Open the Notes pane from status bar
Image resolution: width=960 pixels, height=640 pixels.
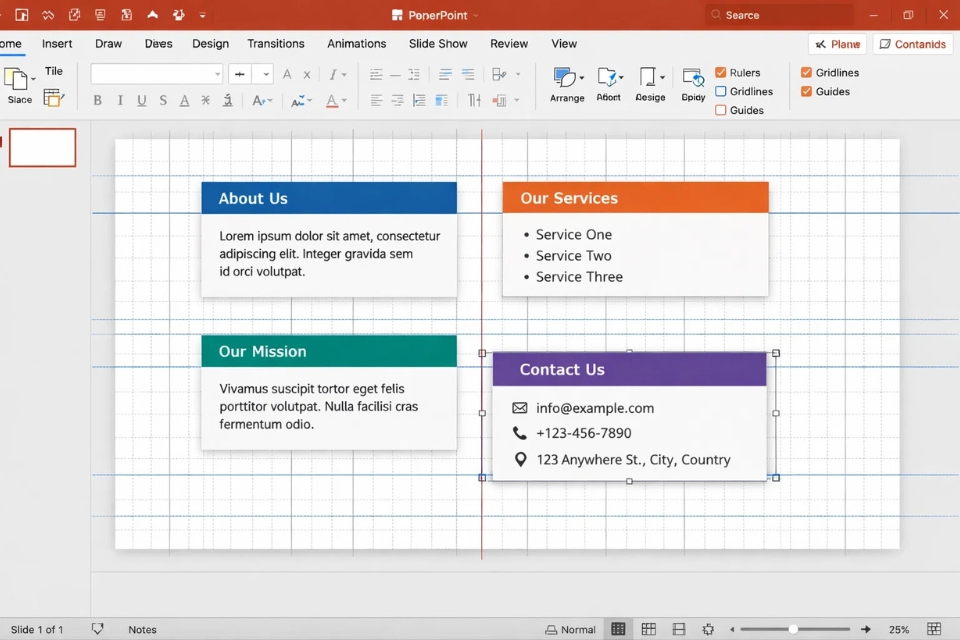[142, 629]
